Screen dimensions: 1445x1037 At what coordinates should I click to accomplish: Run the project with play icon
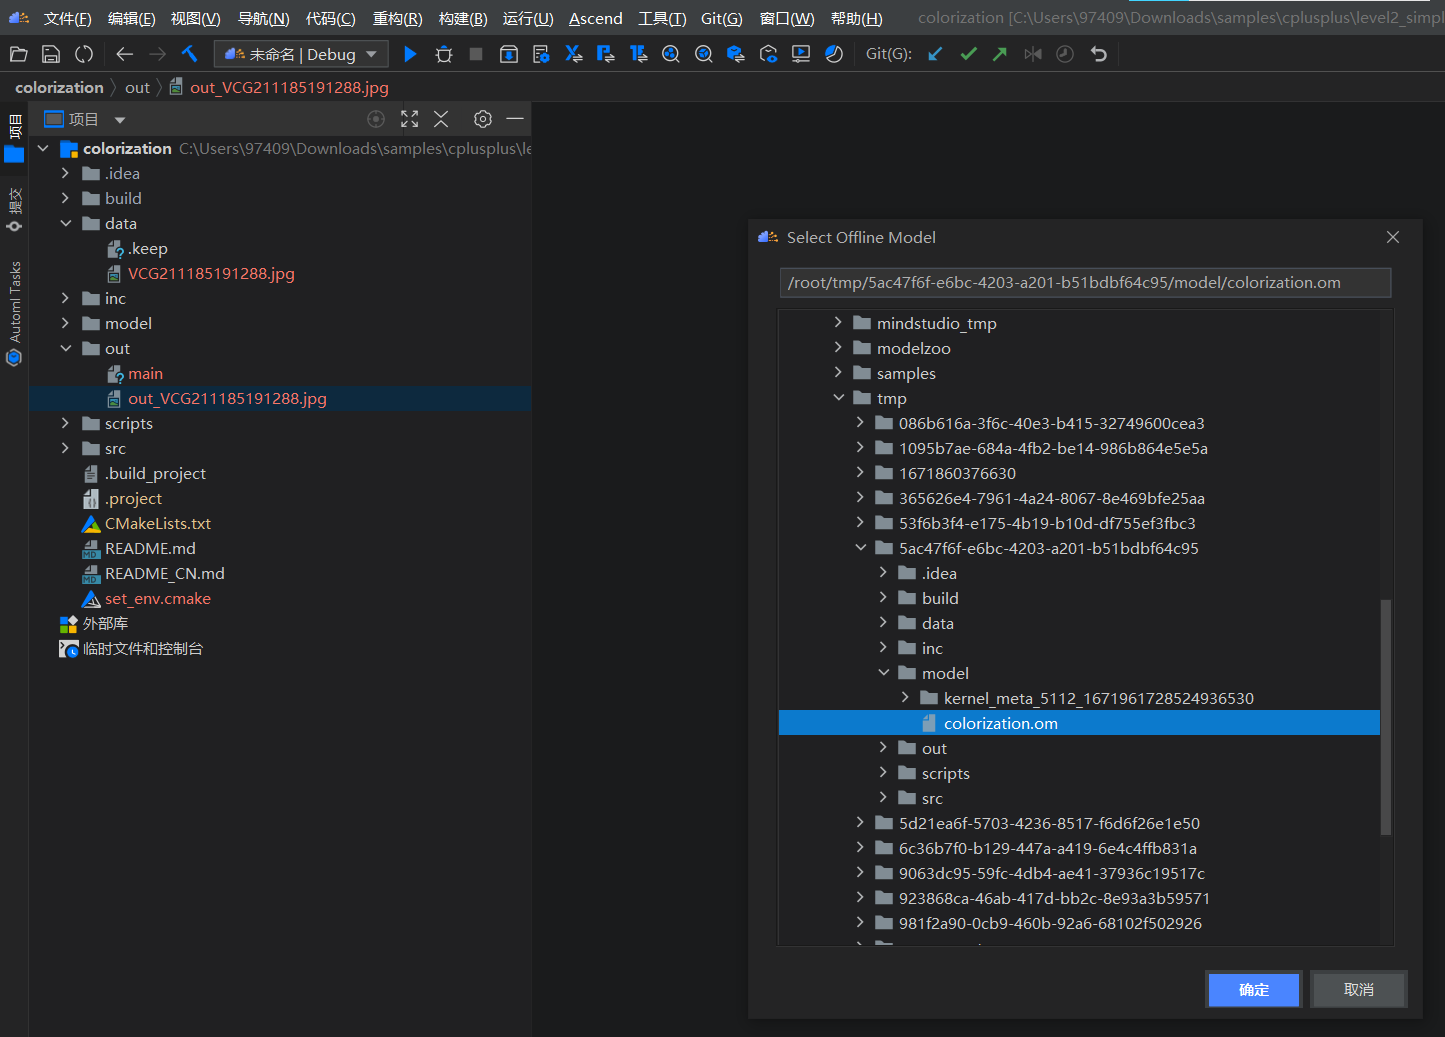coord(410,54)
